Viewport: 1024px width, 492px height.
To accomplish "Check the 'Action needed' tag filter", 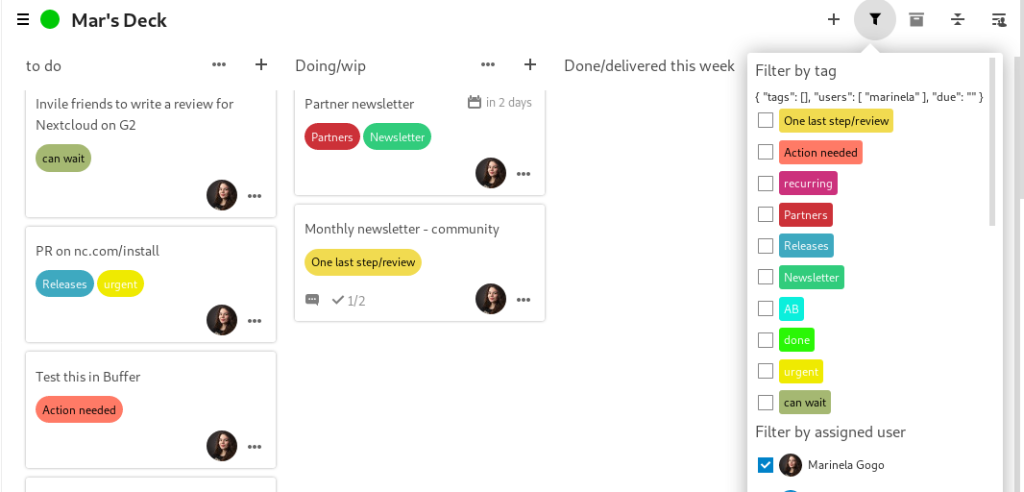I will [765, 152].
